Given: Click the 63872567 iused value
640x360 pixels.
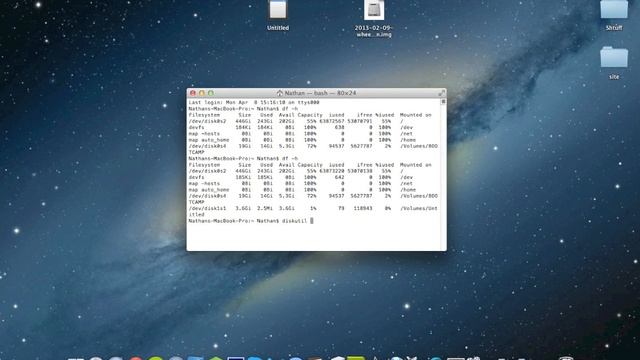Looking at the screenshot, I should [x=332, y=121].
